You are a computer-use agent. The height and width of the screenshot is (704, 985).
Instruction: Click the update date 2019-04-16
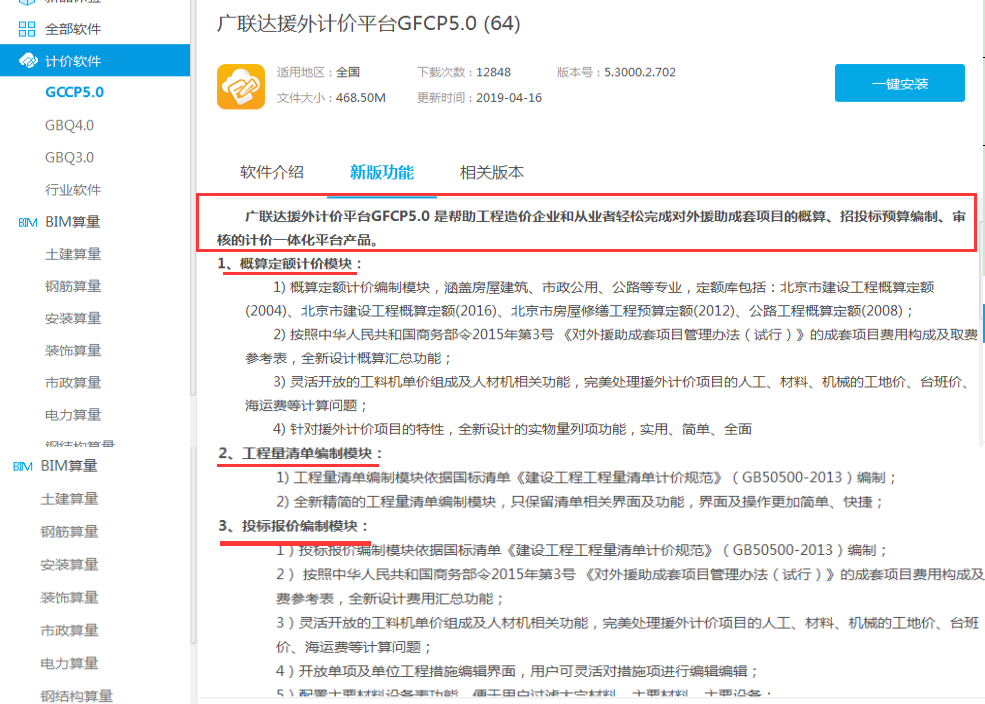click(509, 98)
